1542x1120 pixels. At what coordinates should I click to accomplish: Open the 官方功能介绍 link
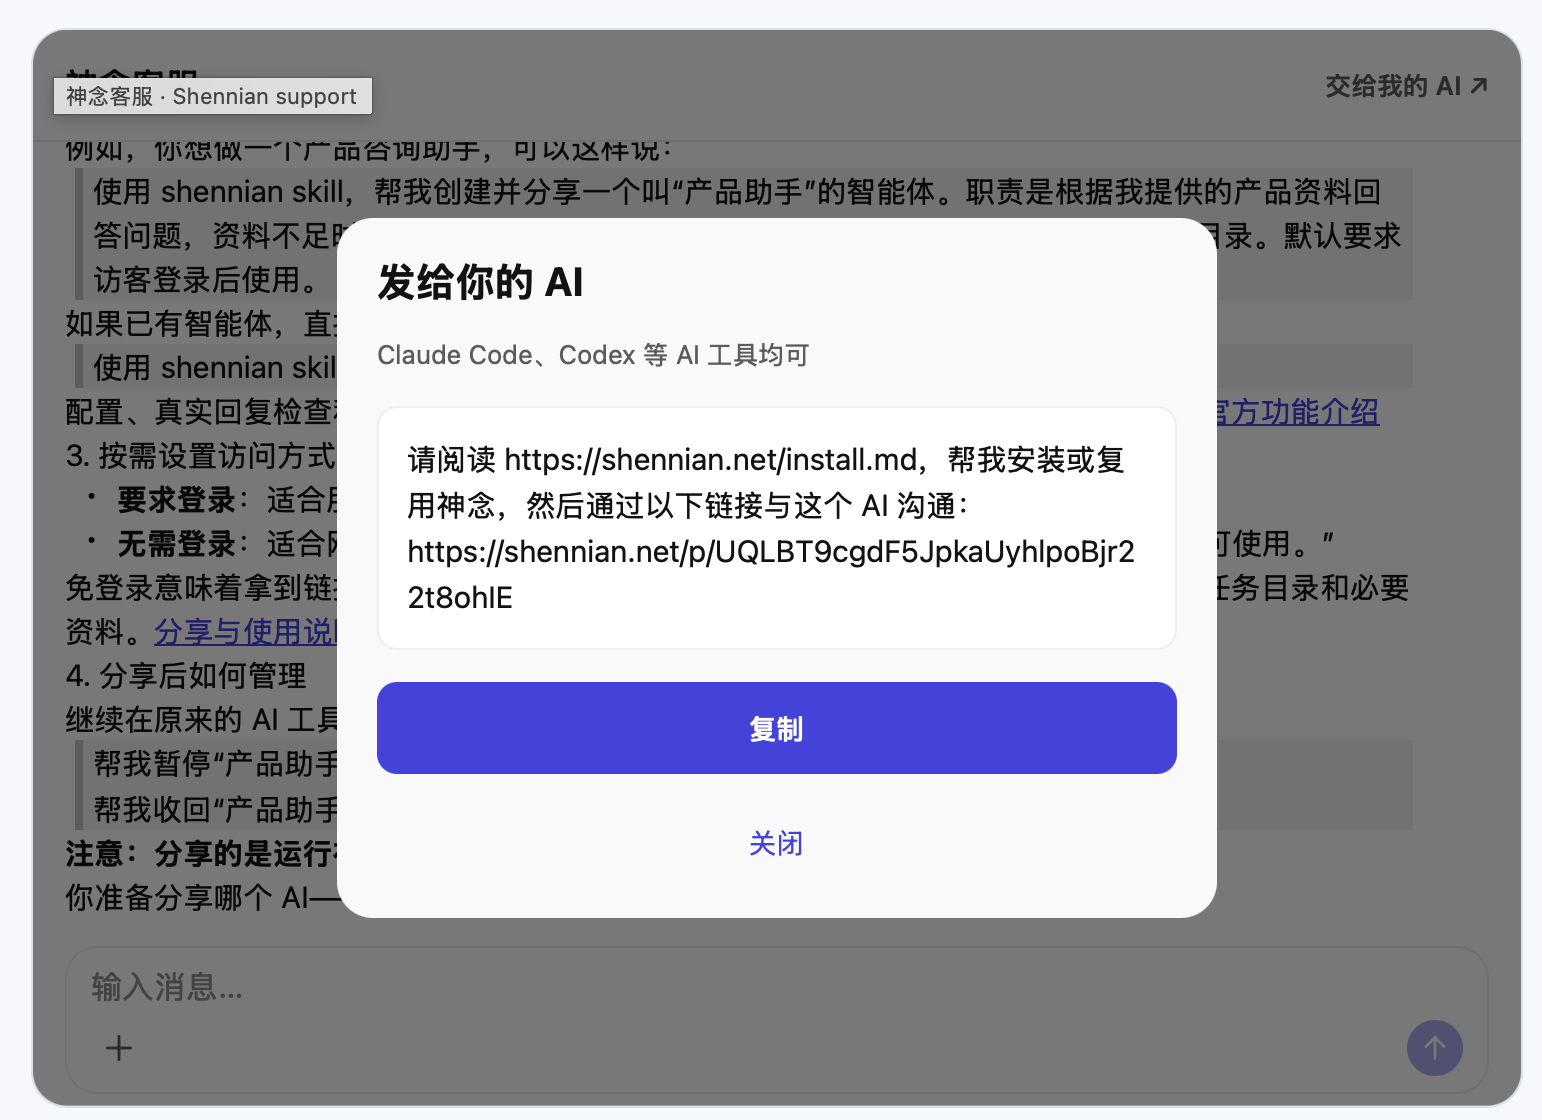1297,412
